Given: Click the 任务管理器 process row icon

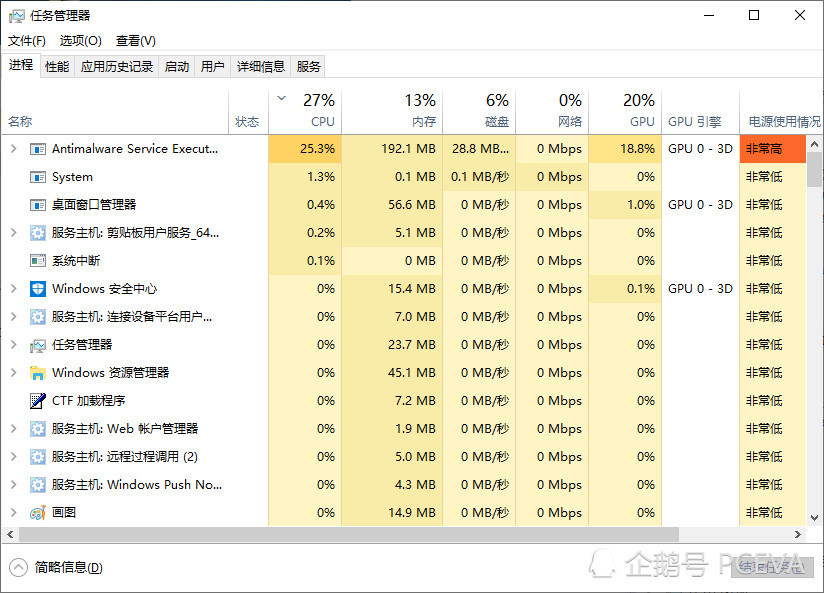Looking at the screenshot, I should [x=37, y=345].
